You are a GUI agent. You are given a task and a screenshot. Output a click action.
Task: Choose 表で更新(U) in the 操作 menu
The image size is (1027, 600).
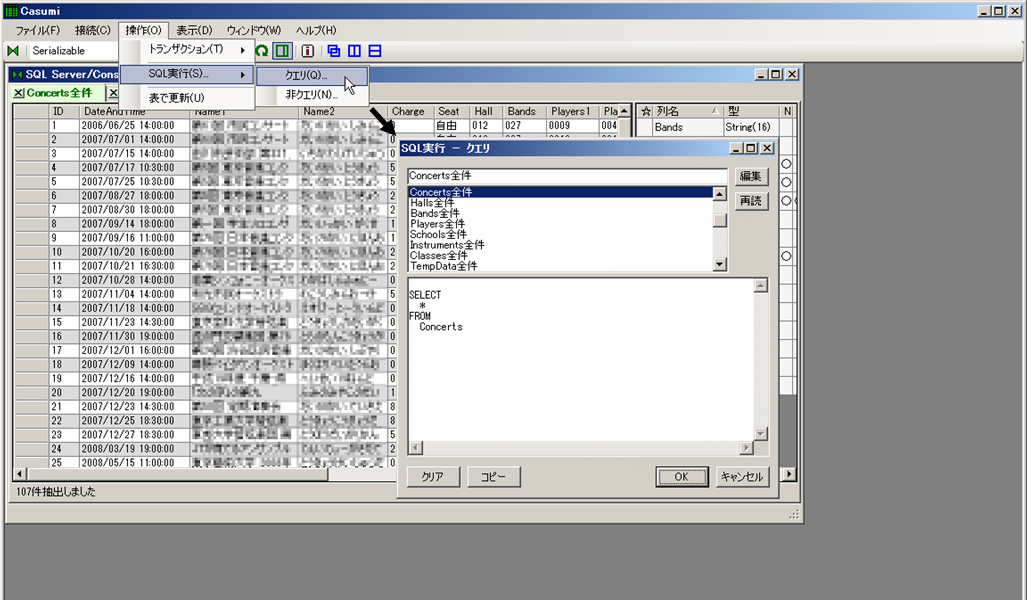176,98
